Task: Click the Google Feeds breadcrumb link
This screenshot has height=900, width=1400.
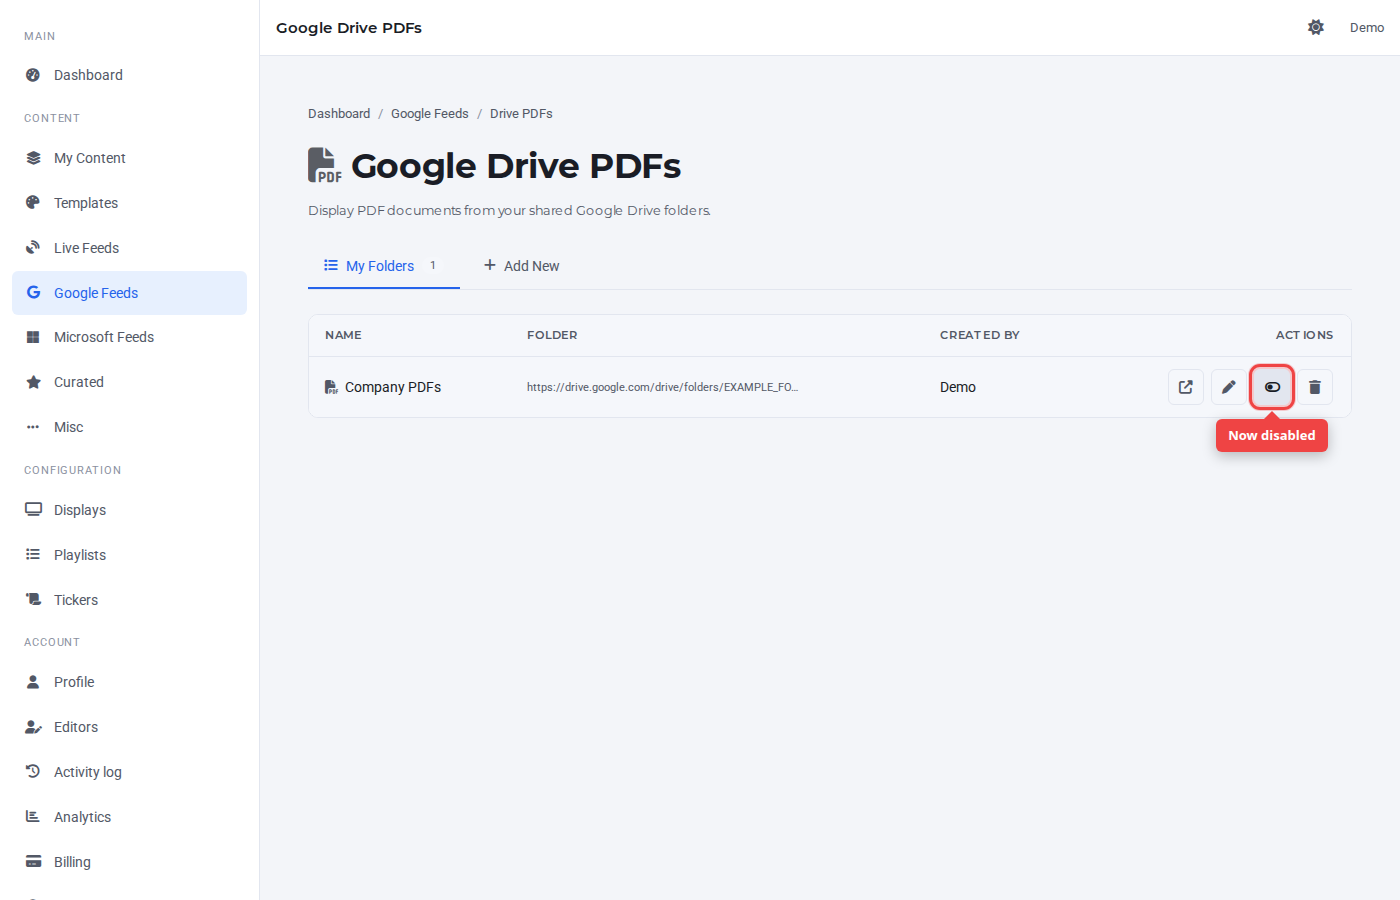Action: coord(430,114)
